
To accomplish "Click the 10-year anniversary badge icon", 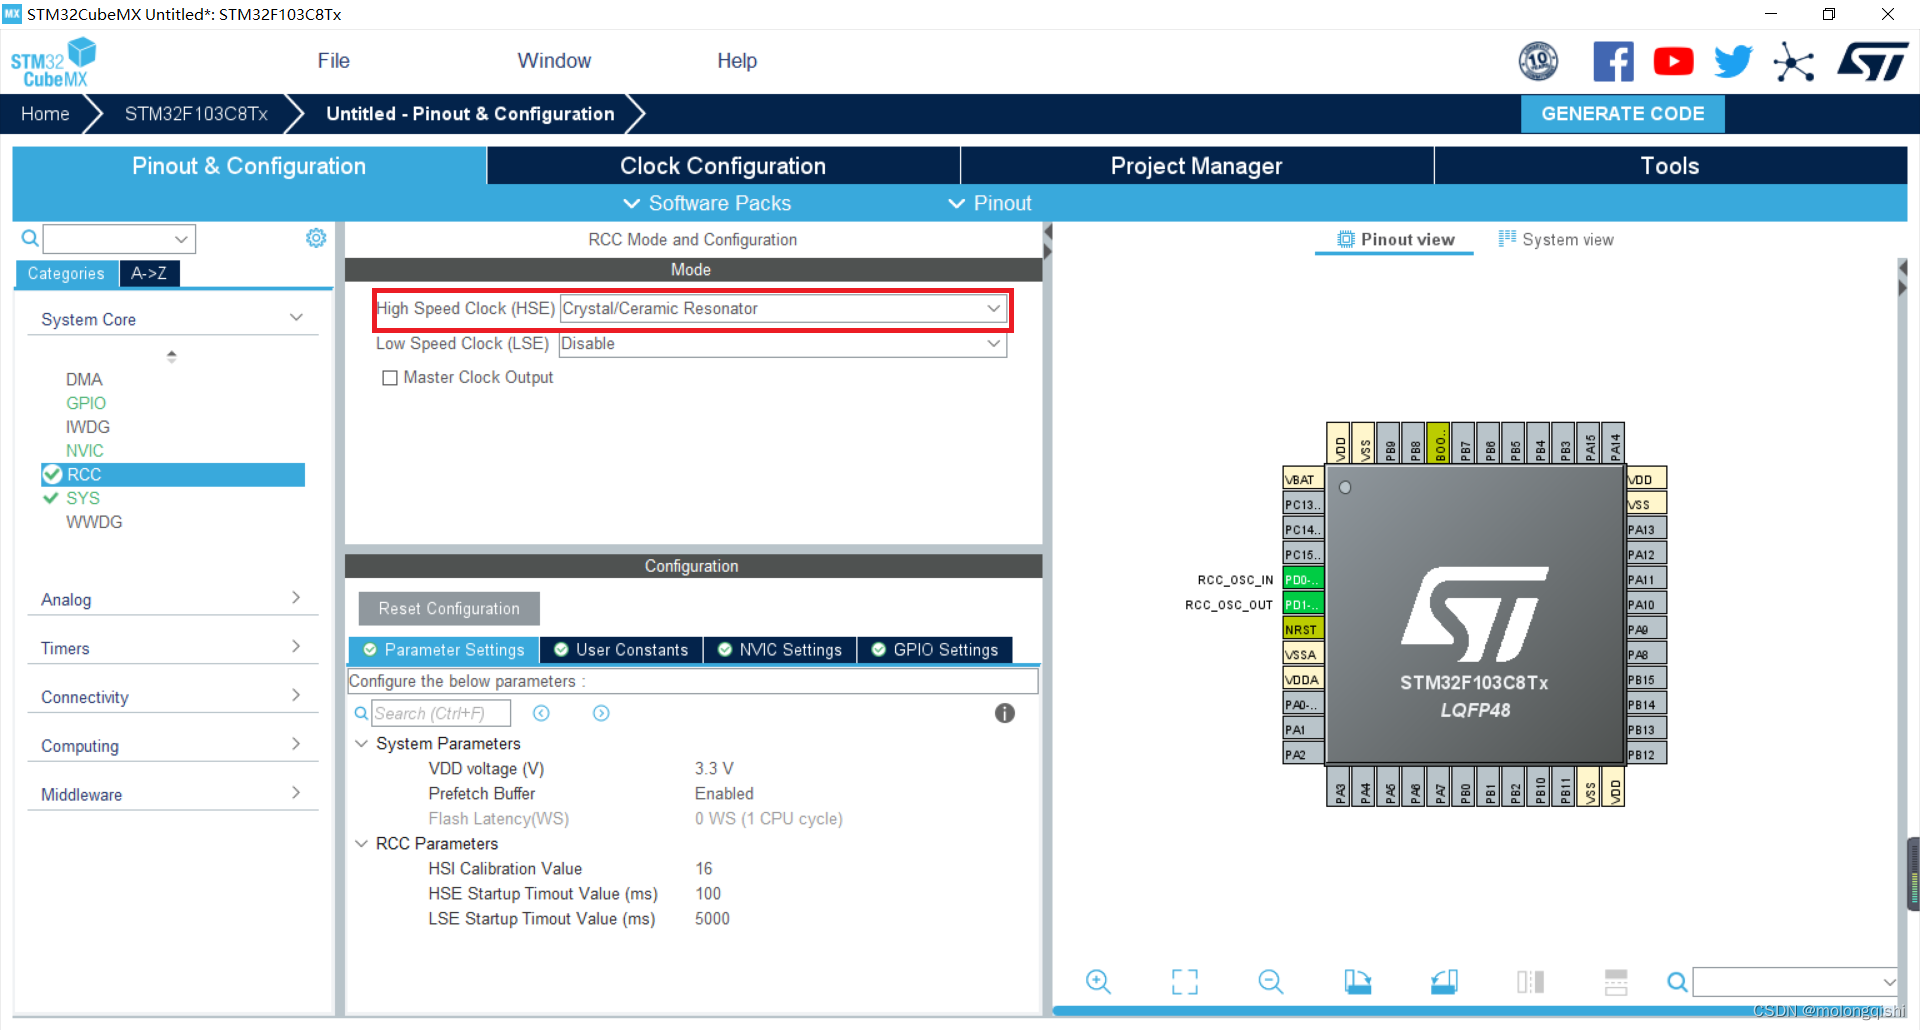I will (x=1538, y=62).
